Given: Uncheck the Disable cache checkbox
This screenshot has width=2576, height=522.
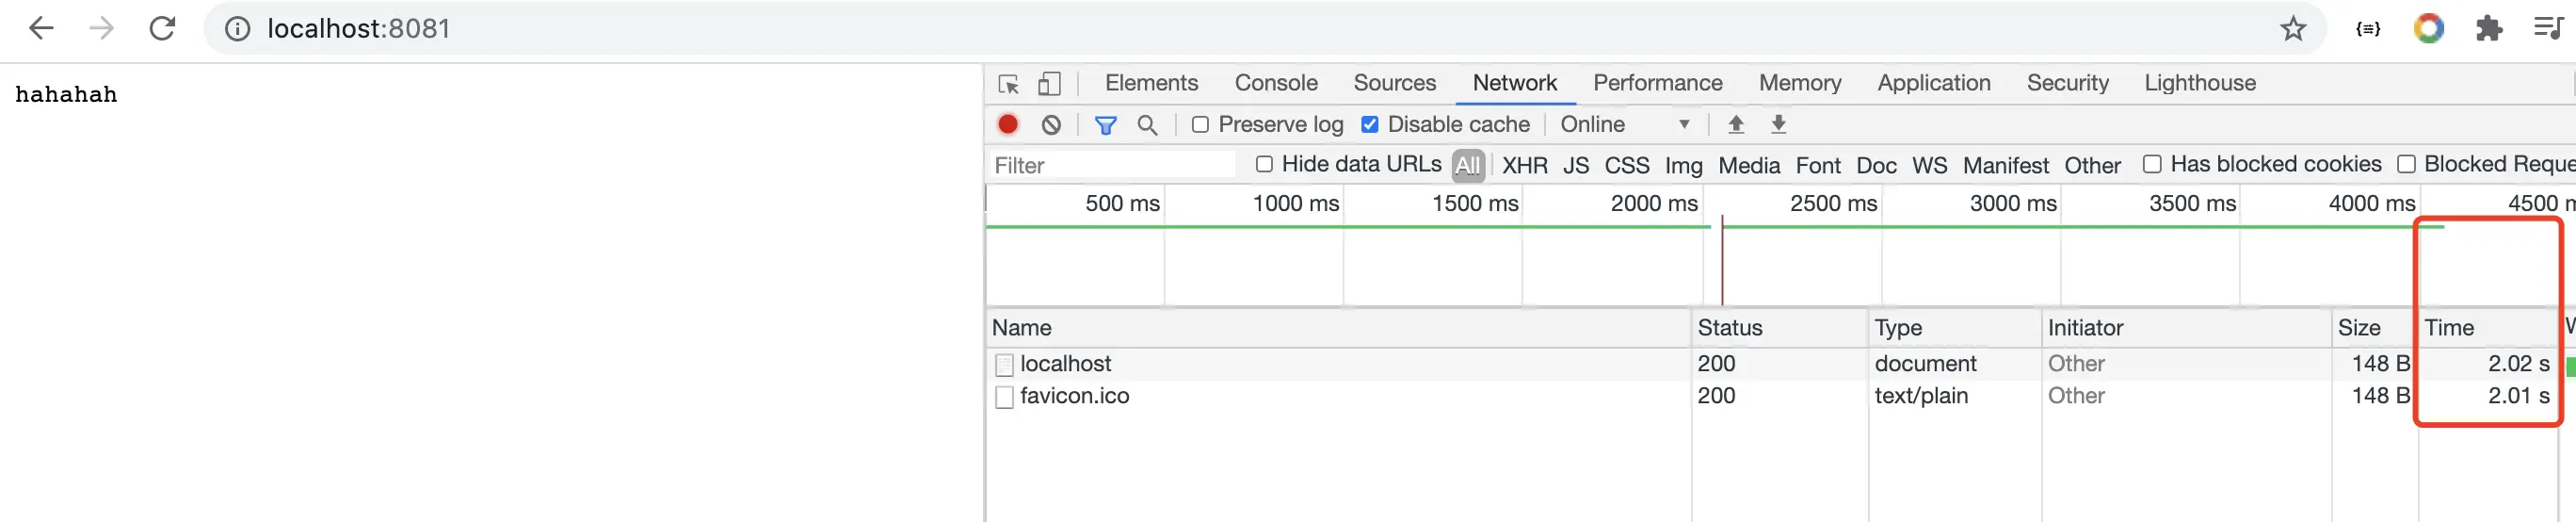Looking at the screenshot, I should [x=1370, y=124].
